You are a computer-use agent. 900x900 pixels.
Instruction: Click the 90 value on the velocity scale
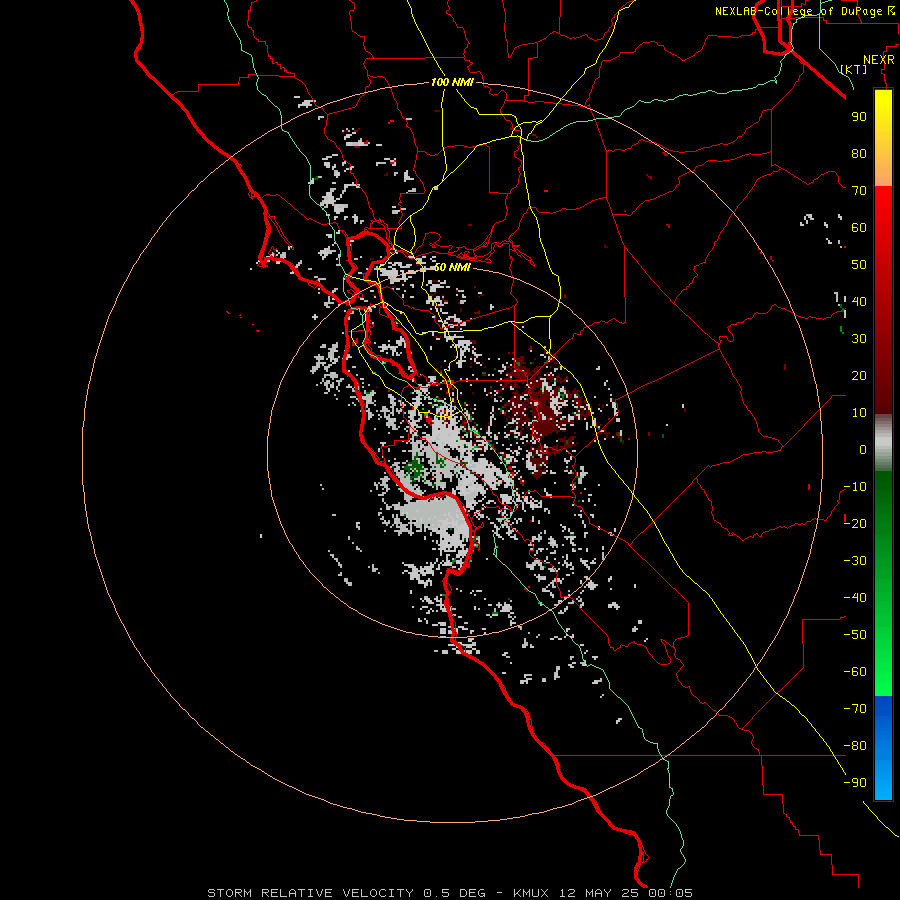[859, 117]
